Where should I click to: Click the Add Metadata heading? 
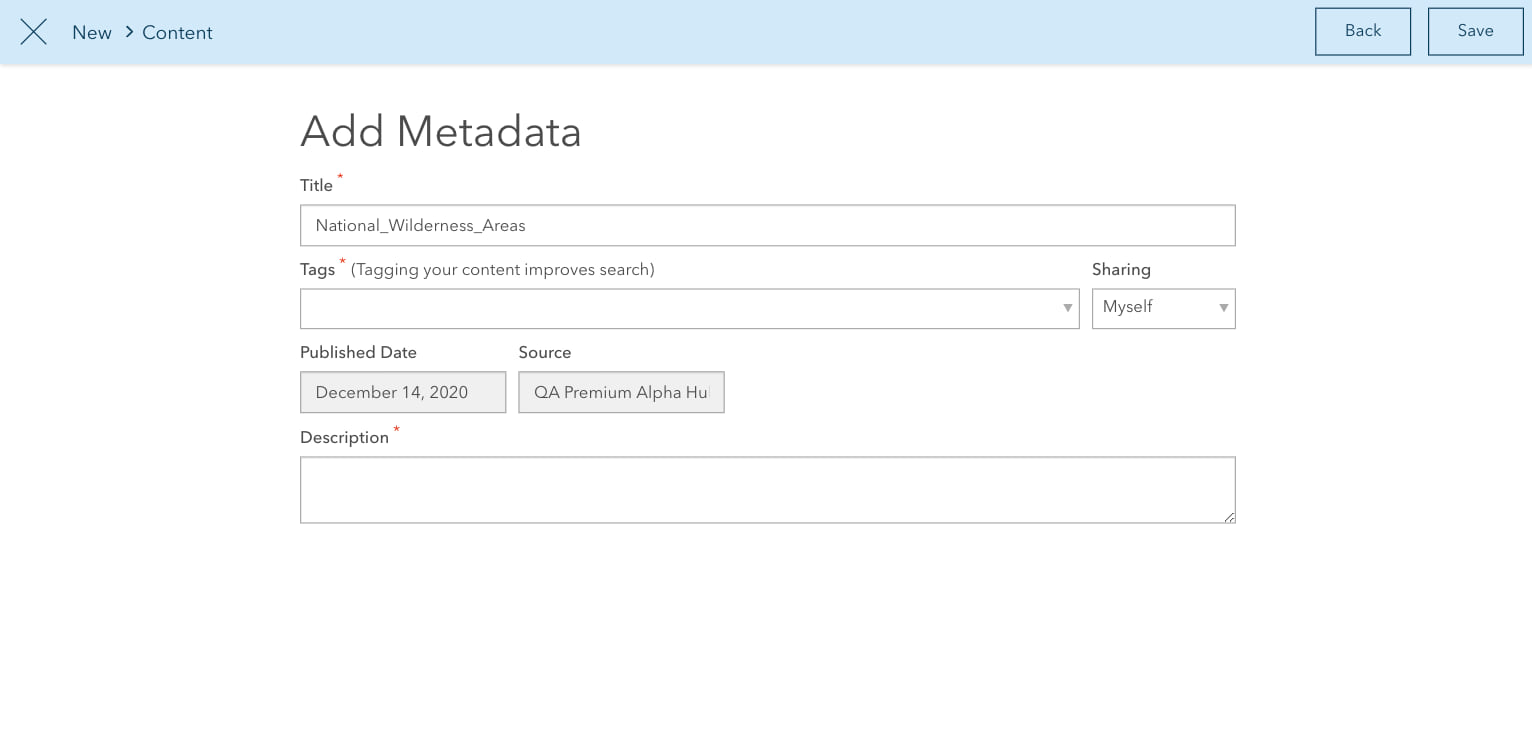click(x=441, y=131)
